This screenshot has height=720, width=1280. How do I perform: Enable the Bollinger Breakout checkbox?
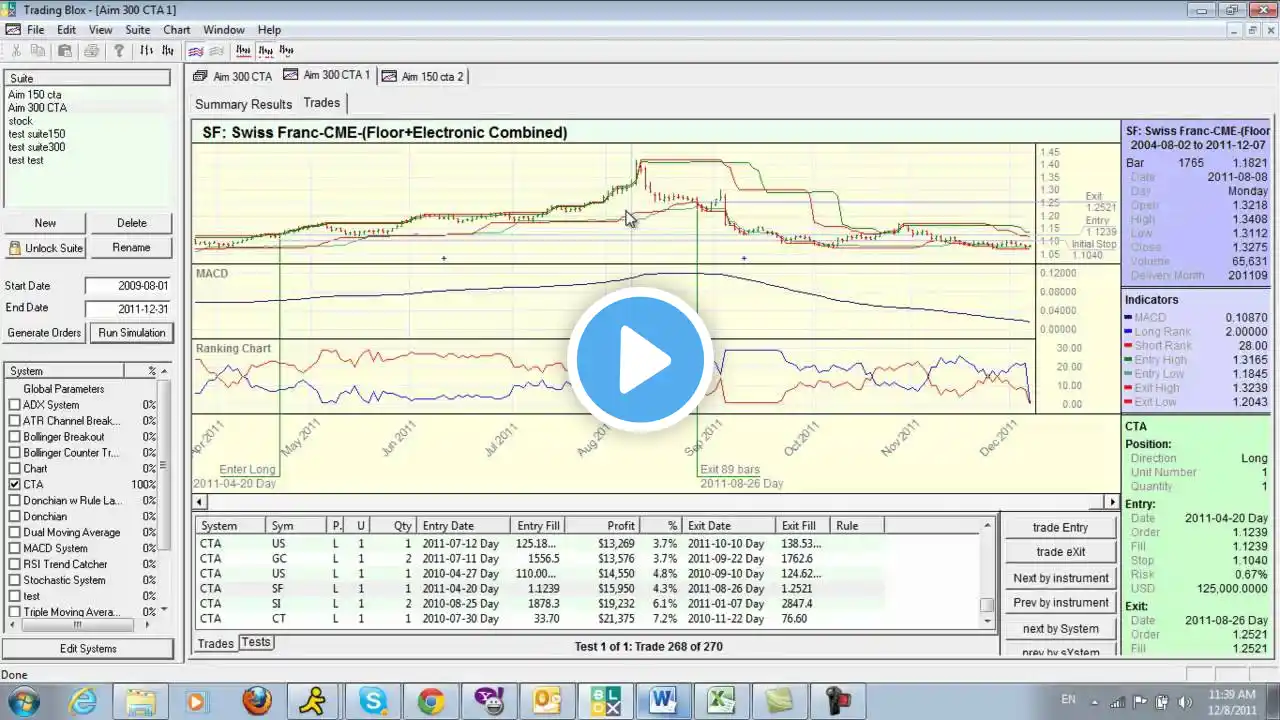[x=14, y=437]
